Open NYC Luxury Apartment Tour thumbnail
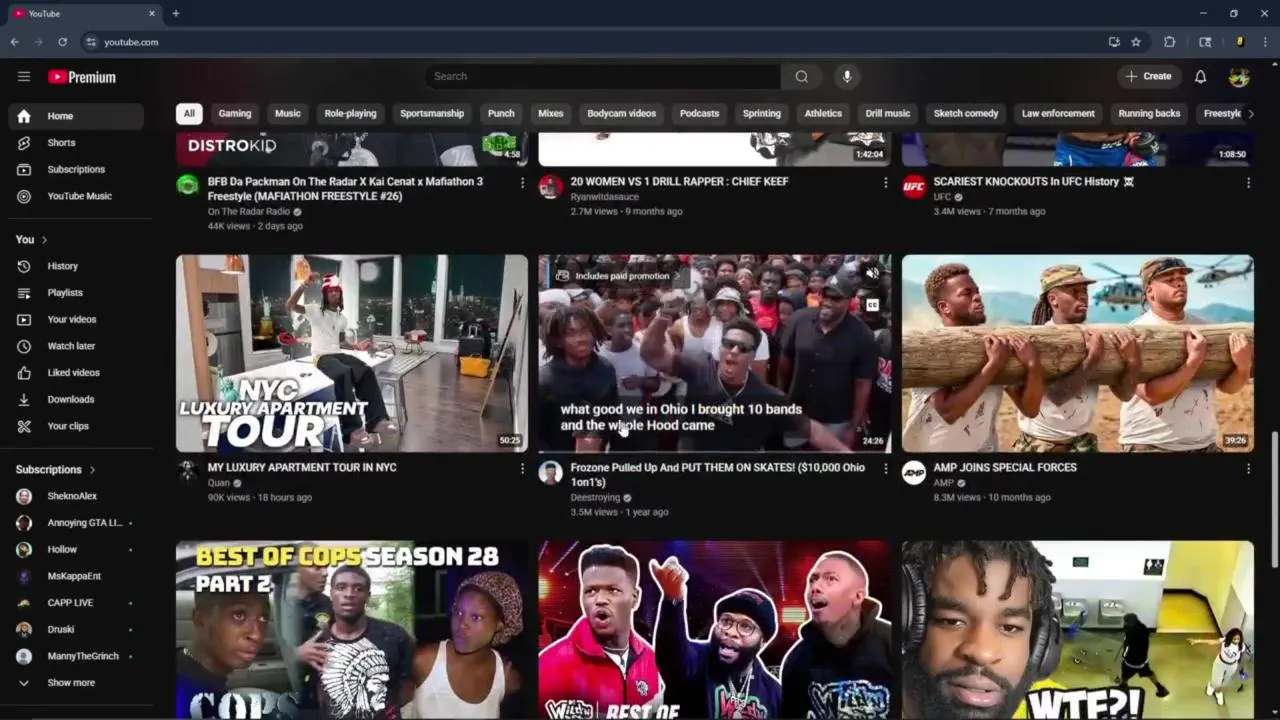Image resolution: width=1280 pixels, height=720 pixels. point(352,353)
